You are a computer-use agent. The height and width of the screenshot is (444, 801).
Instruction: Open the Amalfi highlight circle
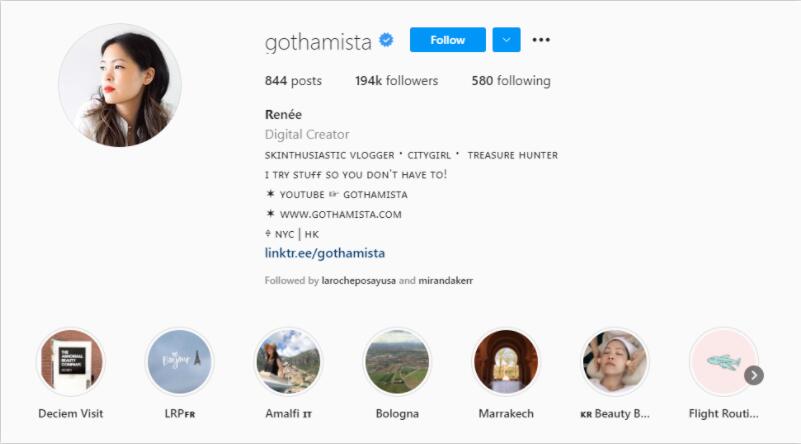pyautogui.click(x=289, y=362)
